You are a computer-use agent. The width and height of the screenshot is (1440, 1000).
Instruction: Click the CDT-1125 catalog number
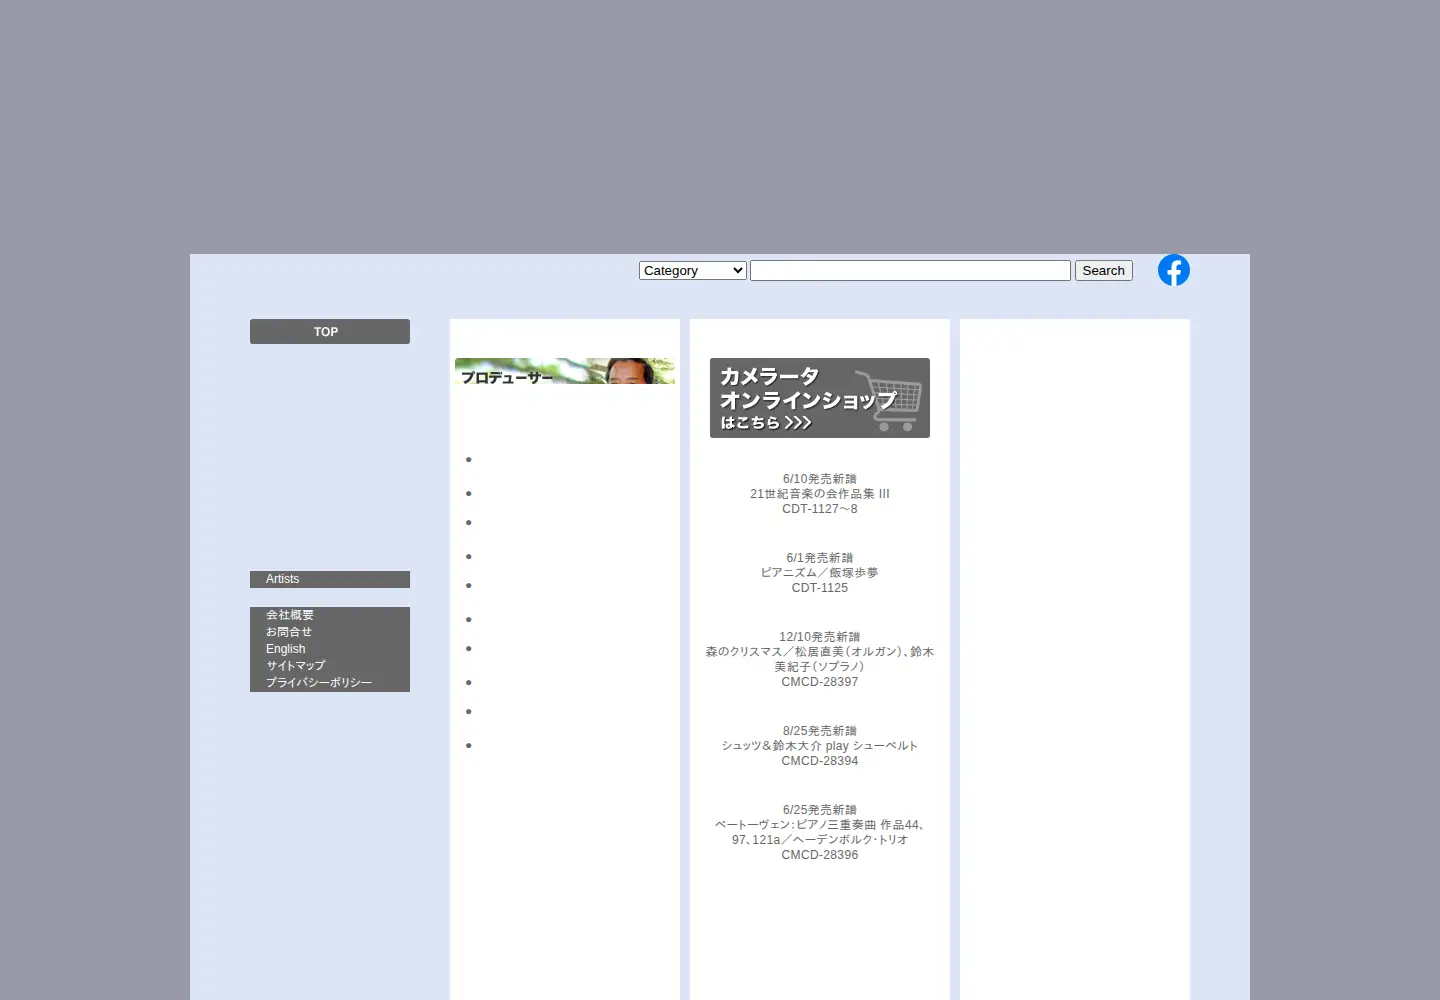coord(820,588)
